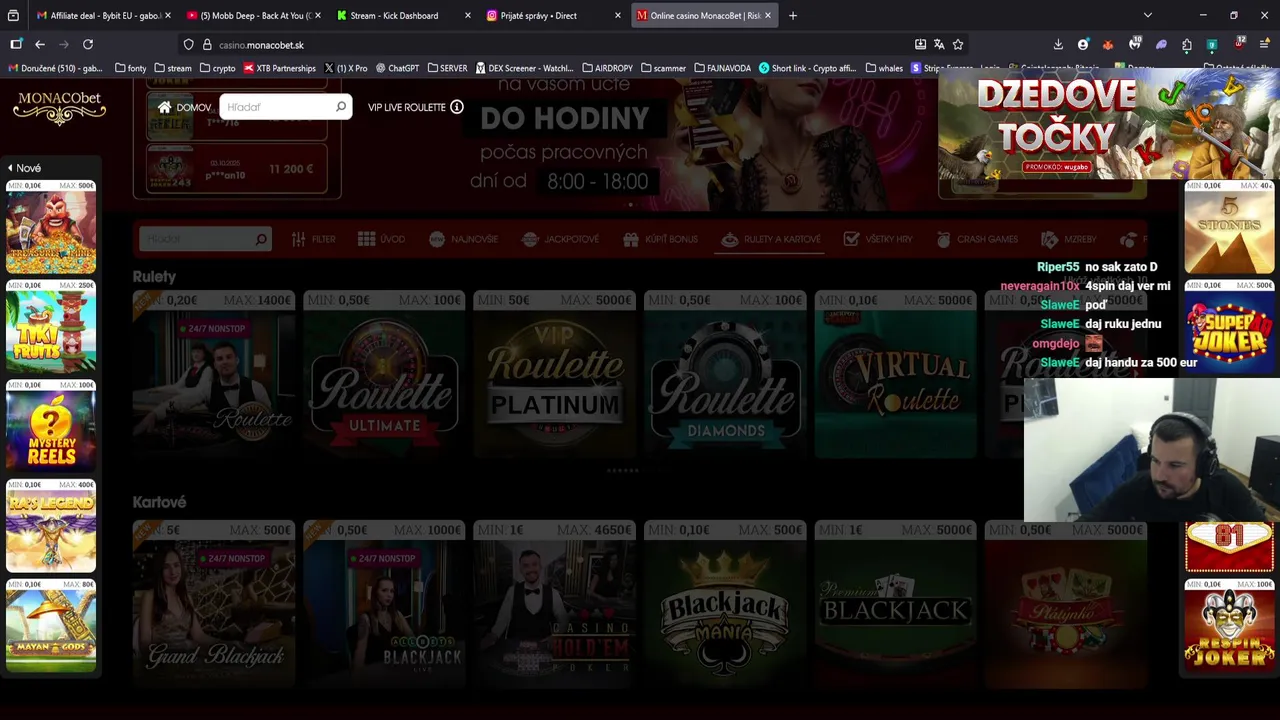Screen dimensions: 1280x720
Task: Open the Doručené Gmail bookmark
Action: 55,68
